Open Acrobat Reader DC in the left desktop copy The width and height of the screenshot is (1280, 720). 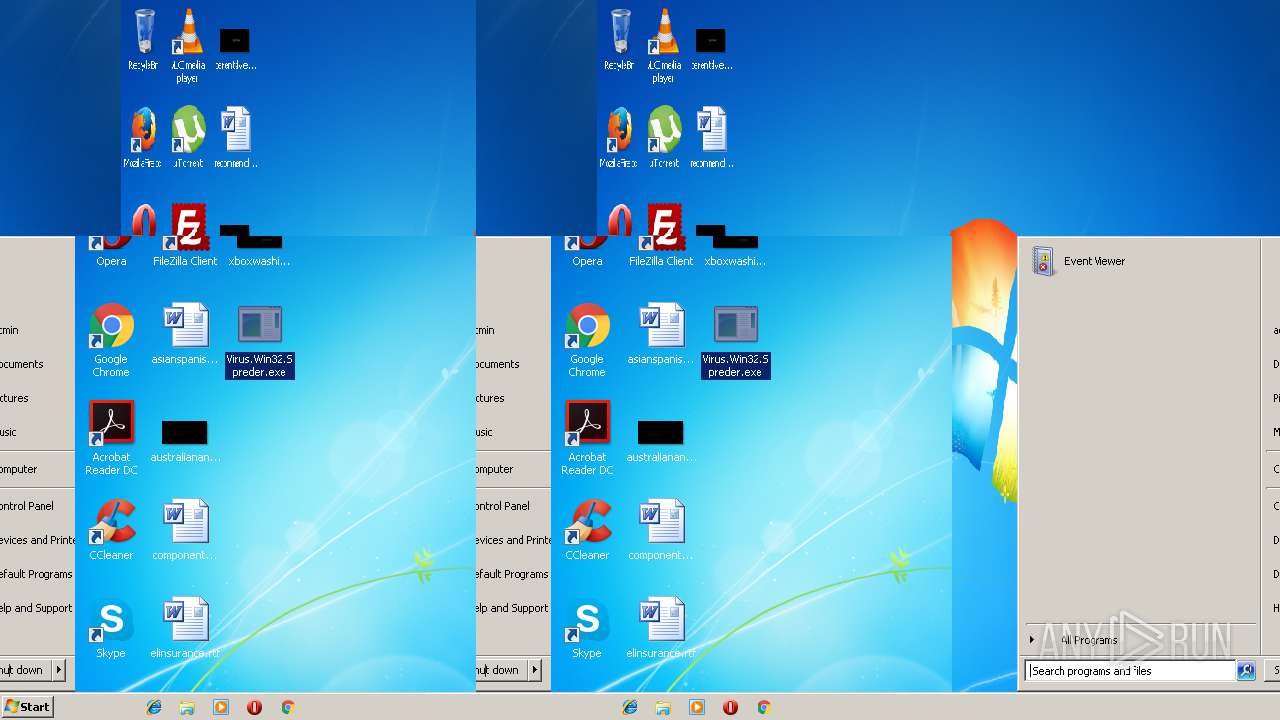tap(111, 438)
